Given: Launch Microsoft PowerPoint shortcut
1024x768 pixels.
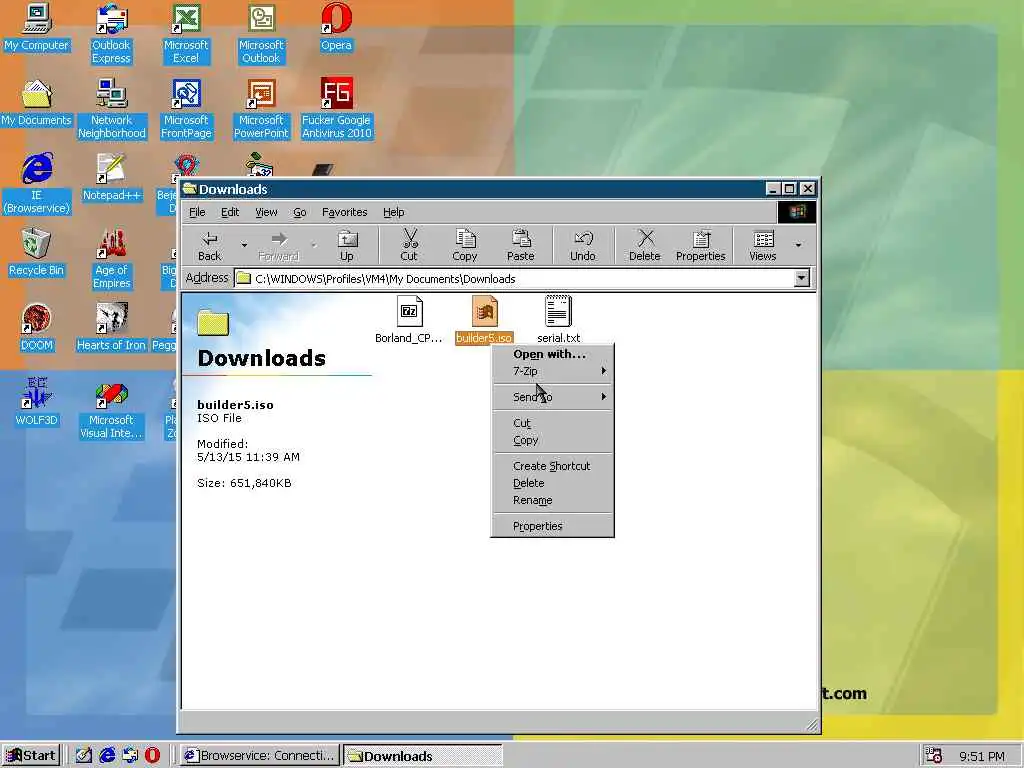Looking at the screenshot, I should click(261, 109).
